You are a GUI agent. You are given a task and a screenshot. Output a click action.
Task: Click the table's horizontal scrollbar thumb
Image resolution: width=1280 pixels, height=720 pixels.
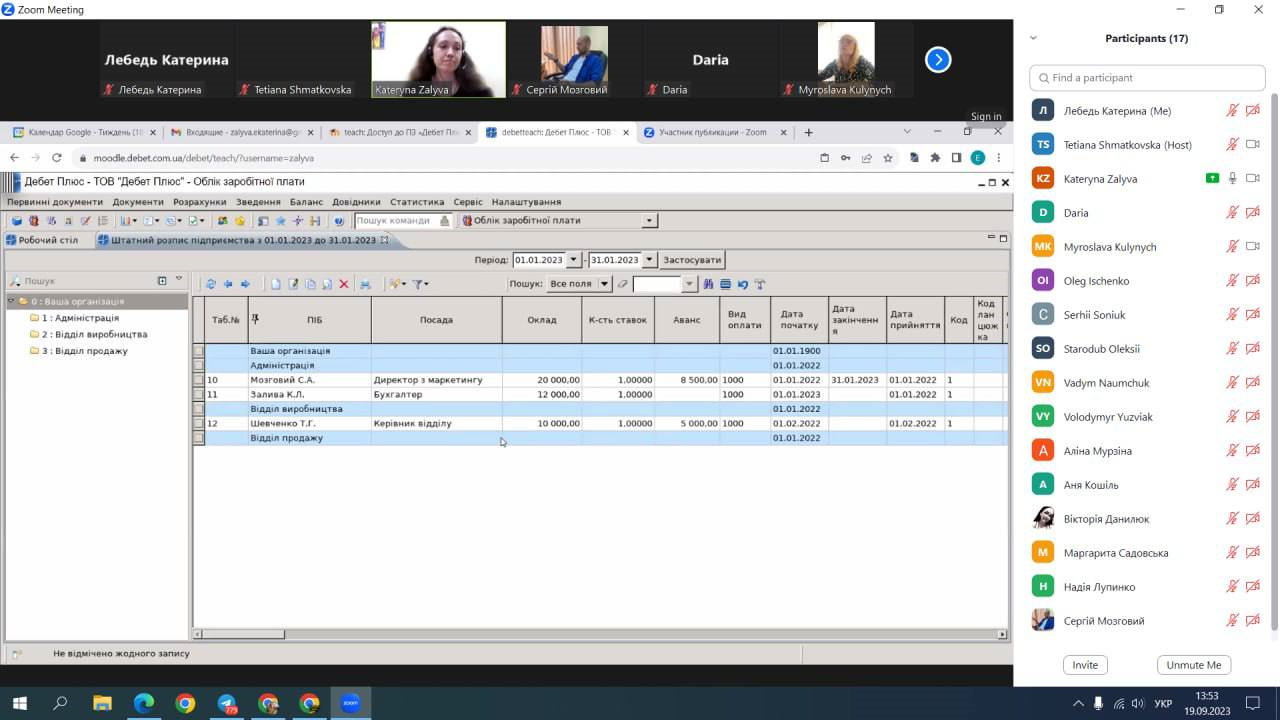coord(245,634)
